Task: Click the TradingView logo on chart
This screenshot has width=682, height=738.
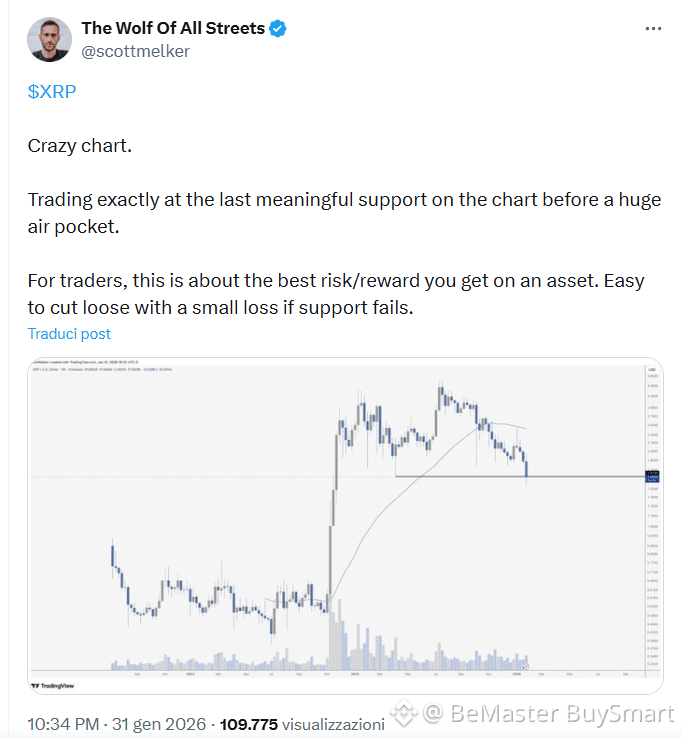Action: [x=53, y=685]
